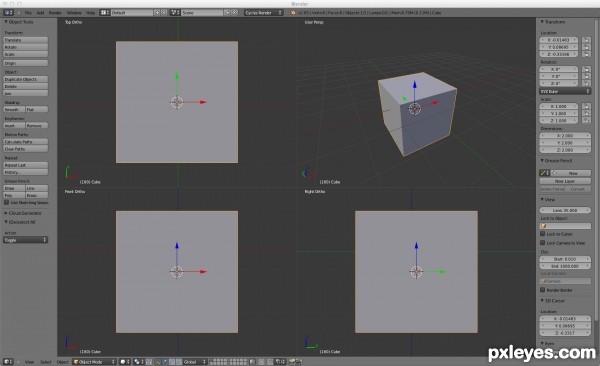Open the Object Mode dropdown
This screenshot has height=366, width=600.
coord(94,361)
